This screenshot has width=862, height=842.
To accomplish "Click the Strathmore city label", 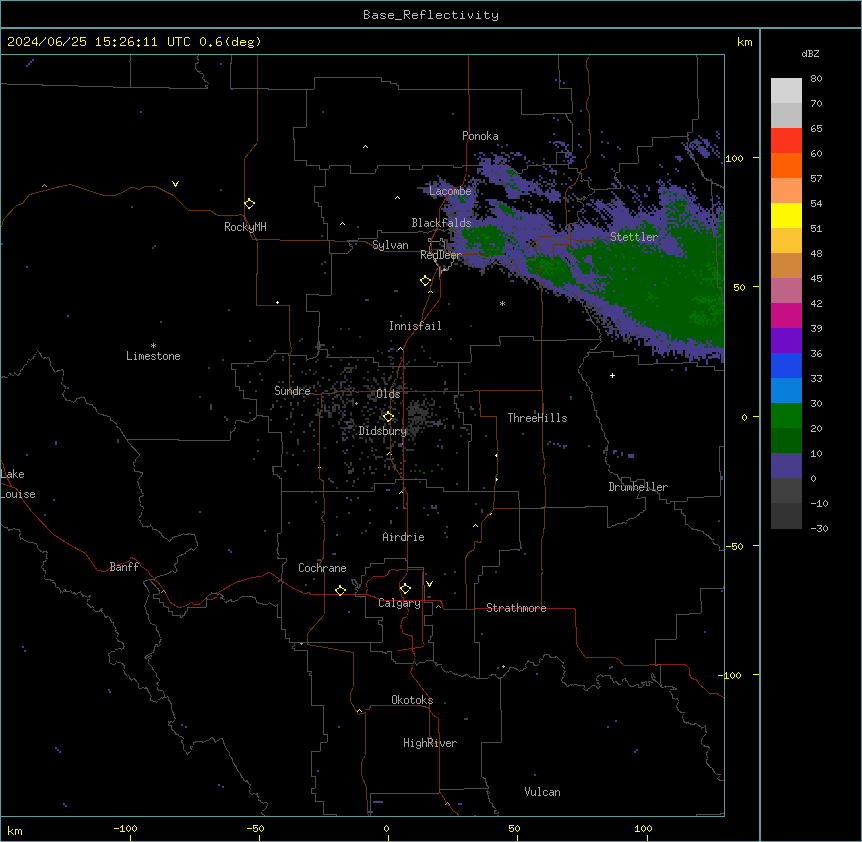I will click(516, 608).
